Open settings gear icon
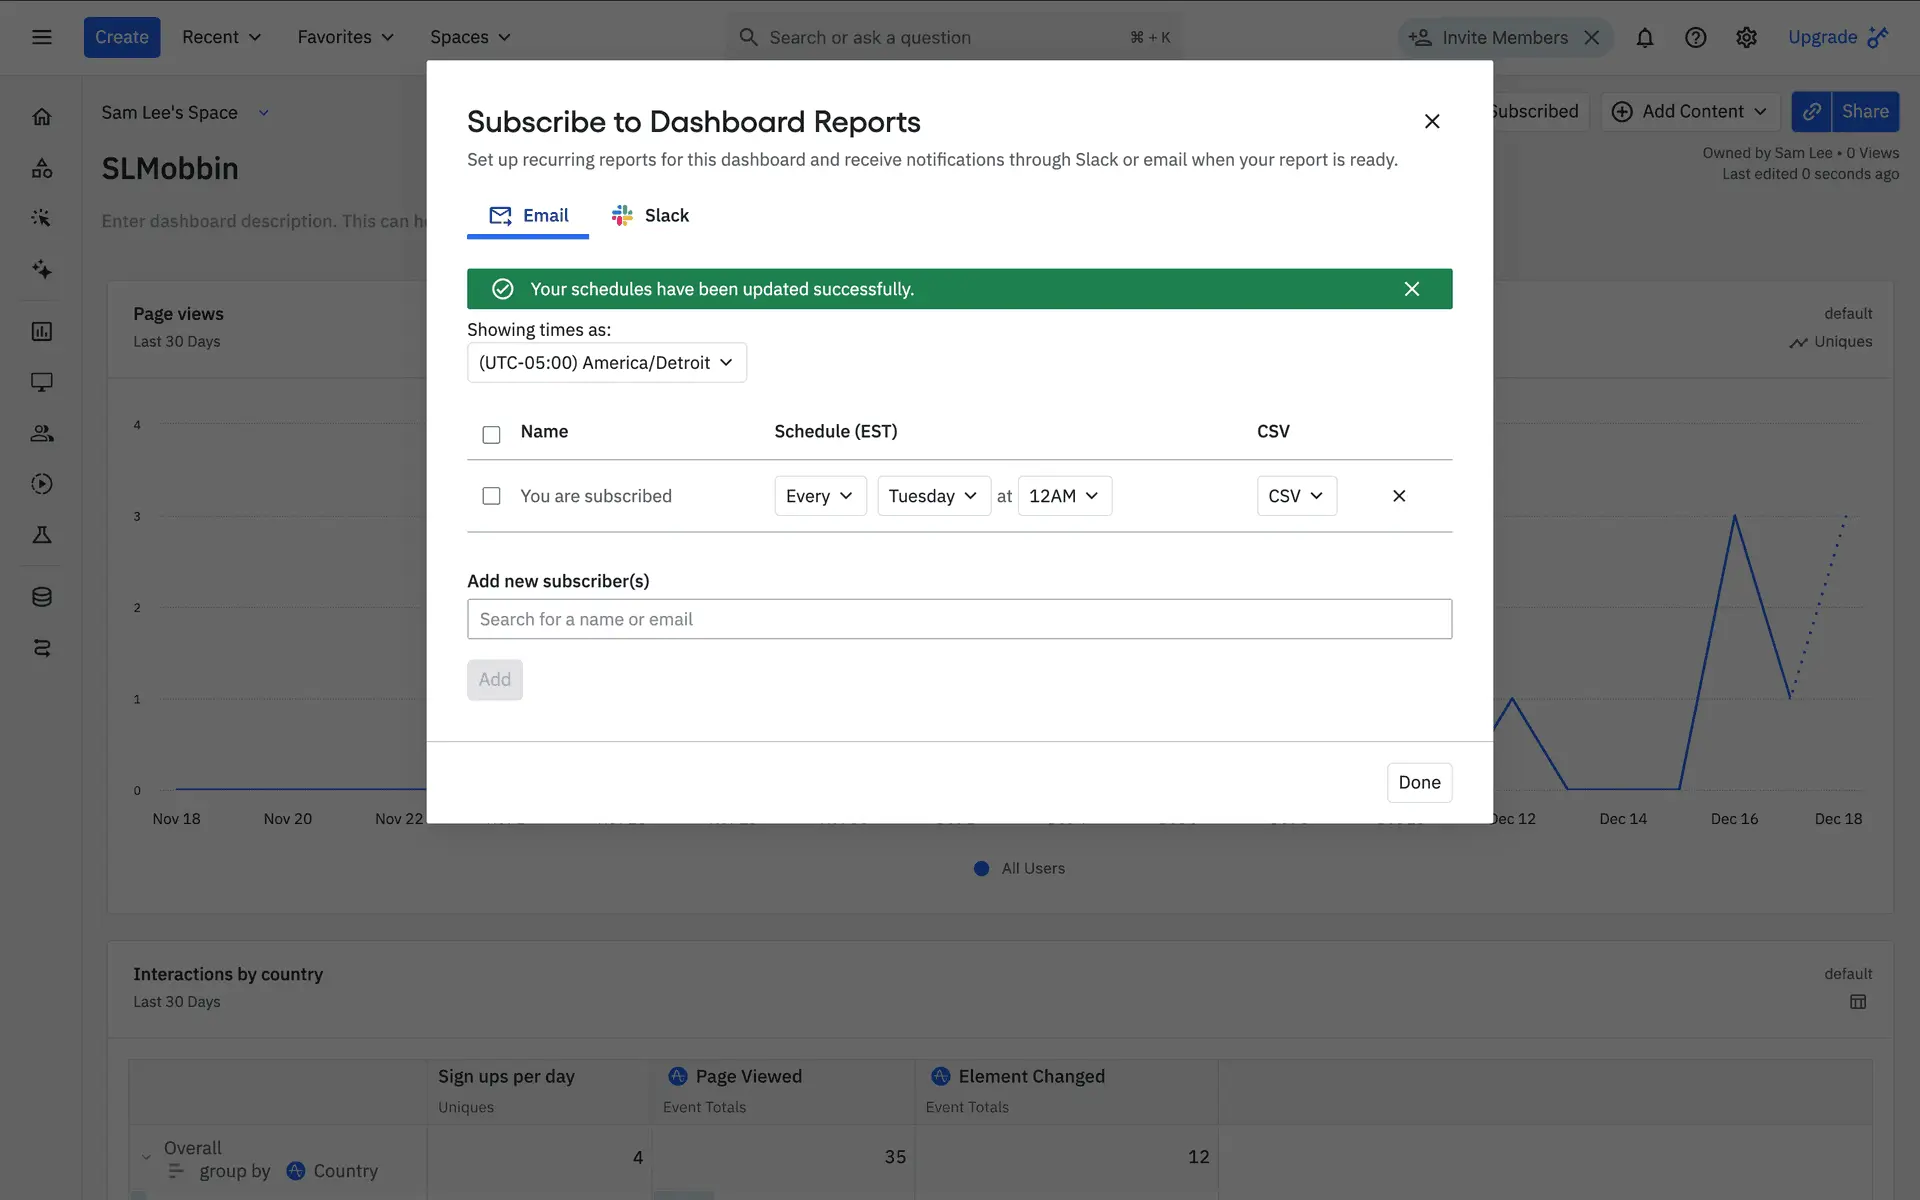Viewport: 1920px width, 1200px height. [1746, 37]
